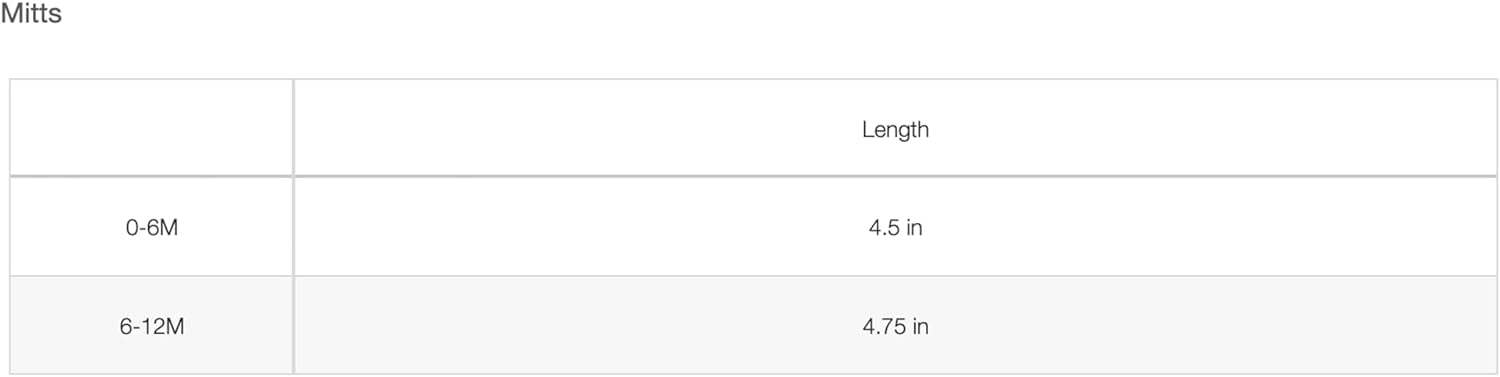Viewport: 1500px width, 377px height.
Task: Click the cell above the 0-6M label
Action: [x=152, y=128]
